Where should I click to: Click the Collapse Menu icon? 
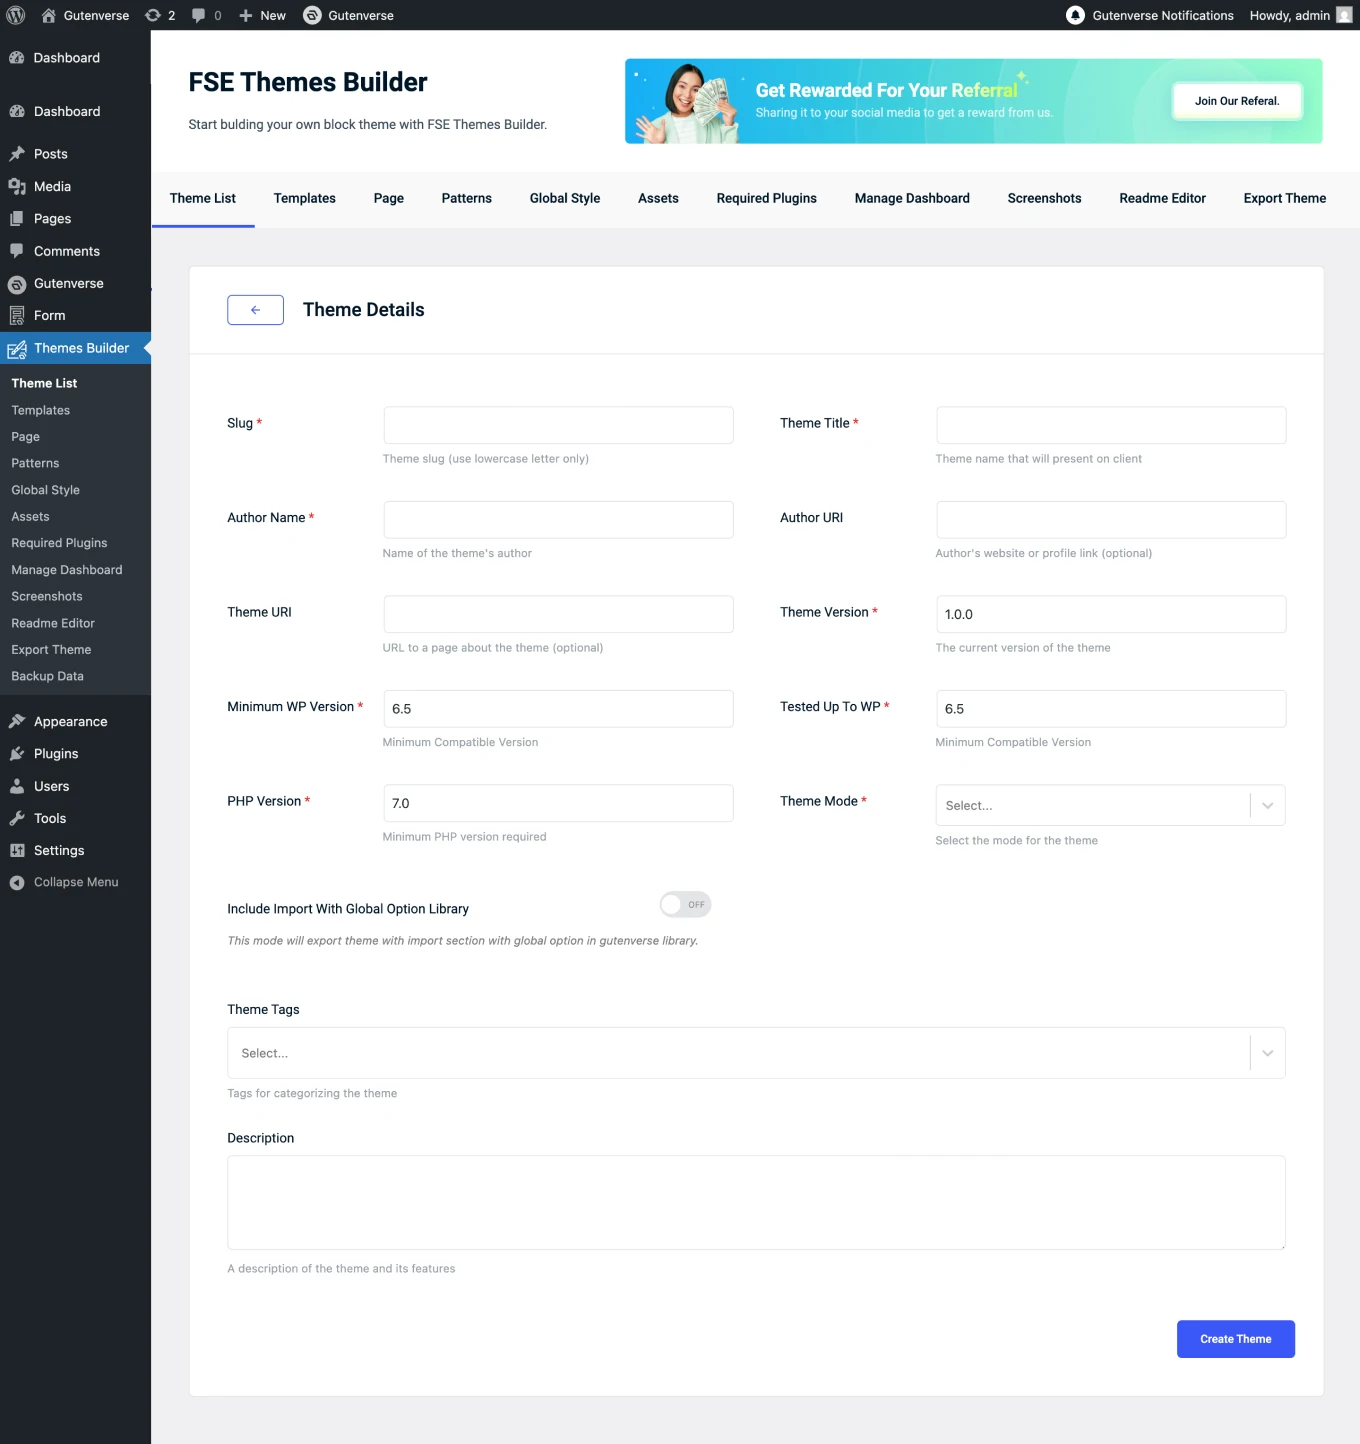17,883
